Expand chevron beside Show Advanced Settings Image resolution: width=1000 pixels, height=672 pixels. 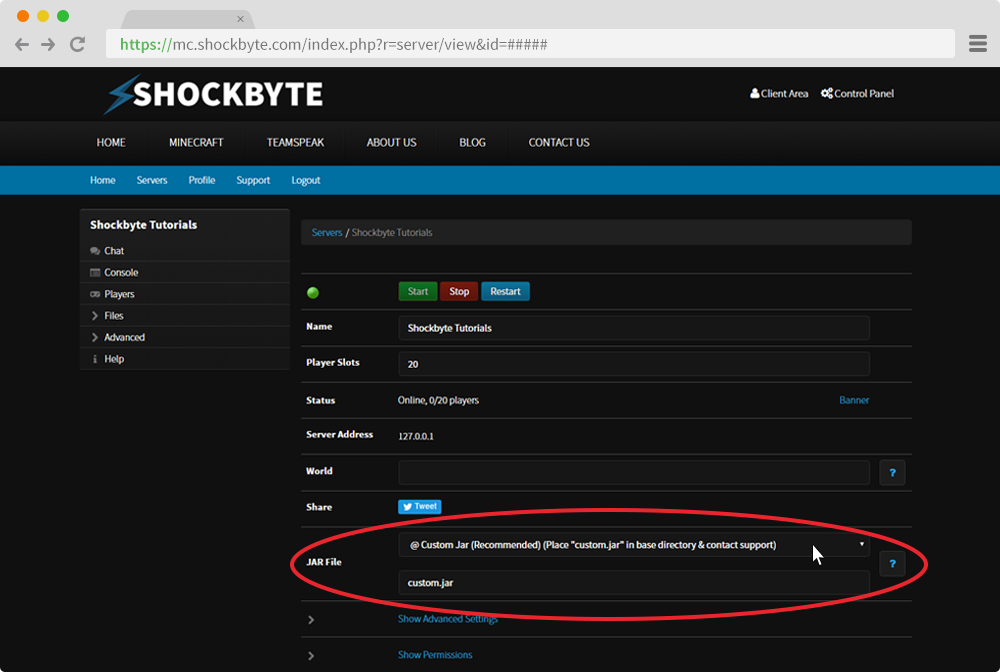pyautogui.click(x=311, y=620)
